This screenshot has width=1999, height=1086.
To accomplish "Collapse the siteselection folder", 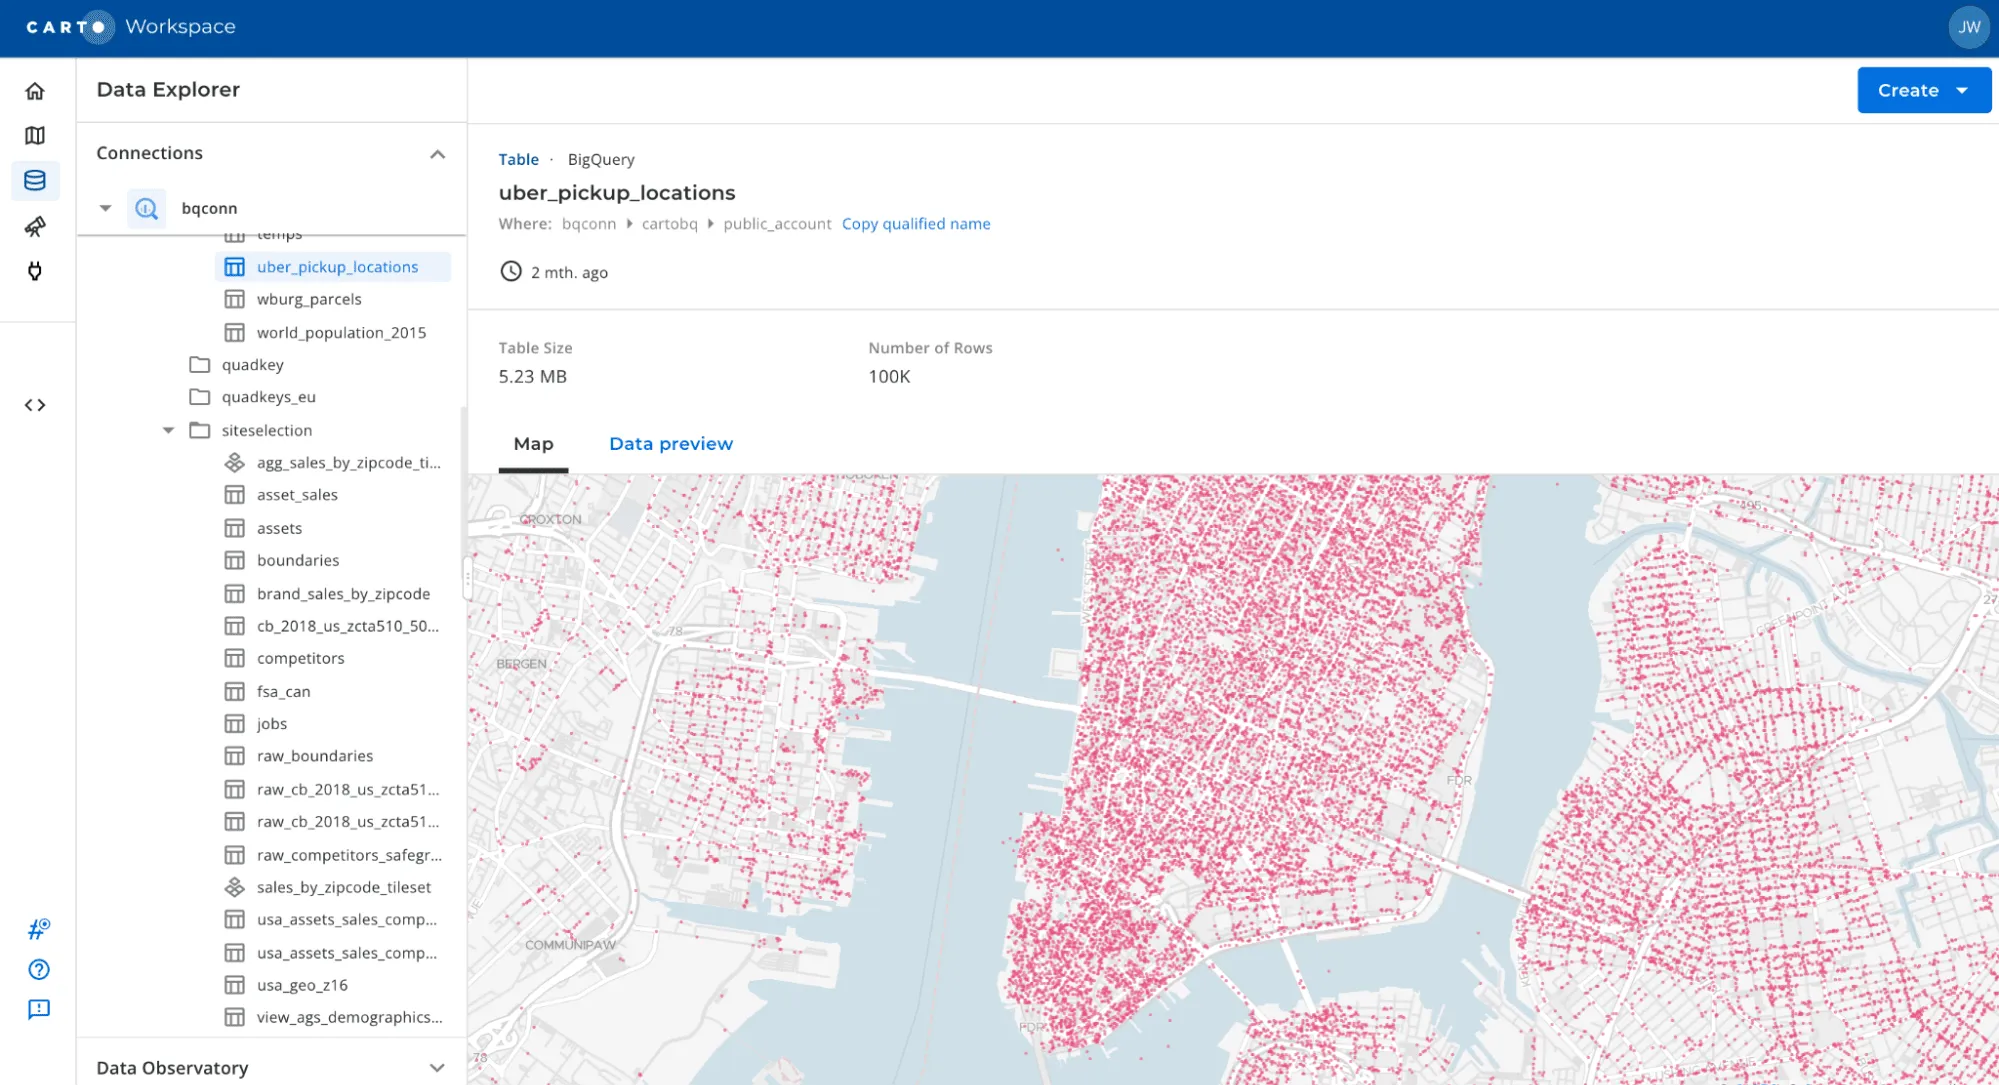I will (168, 430).
